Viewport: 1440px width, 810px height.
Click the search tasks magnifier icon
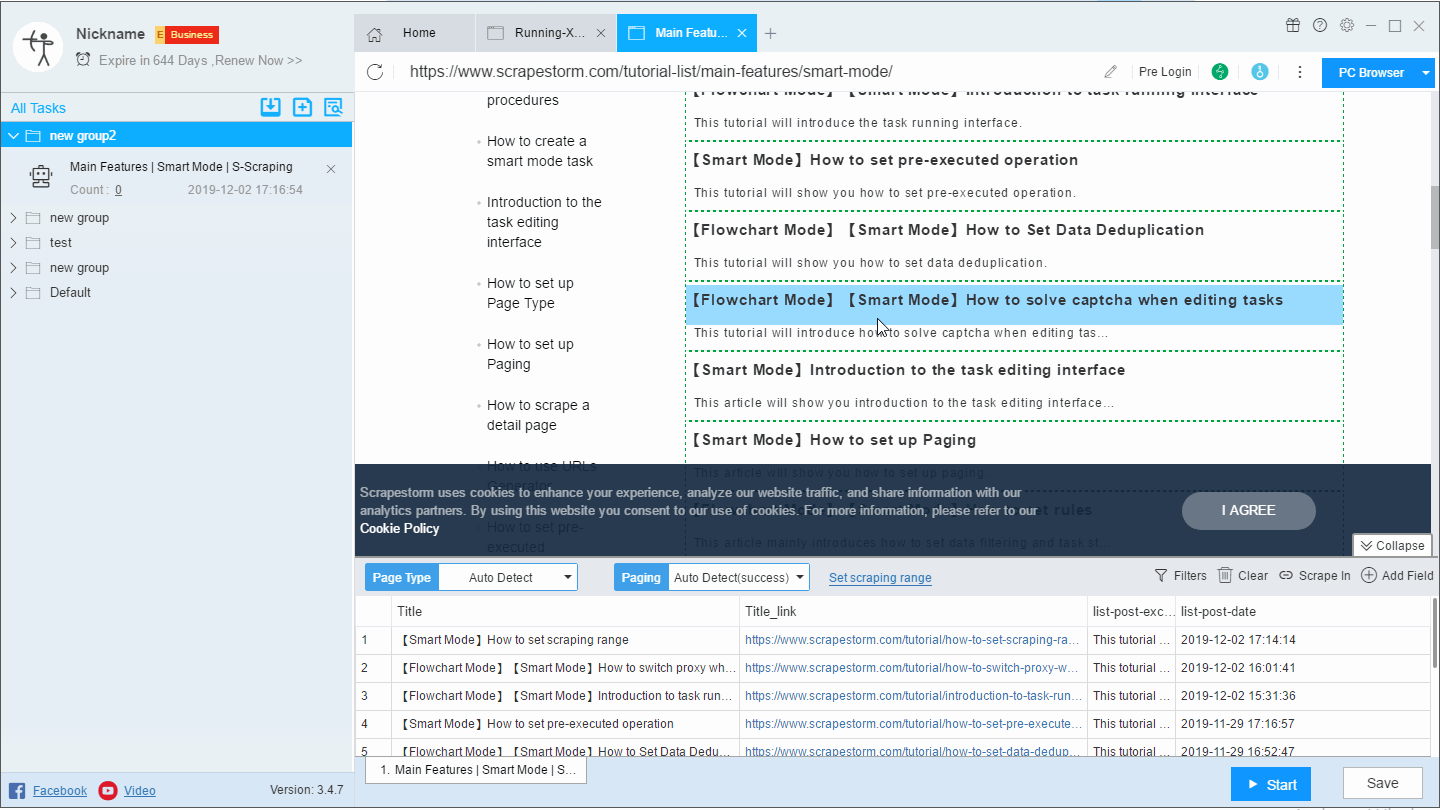point(333,108)
